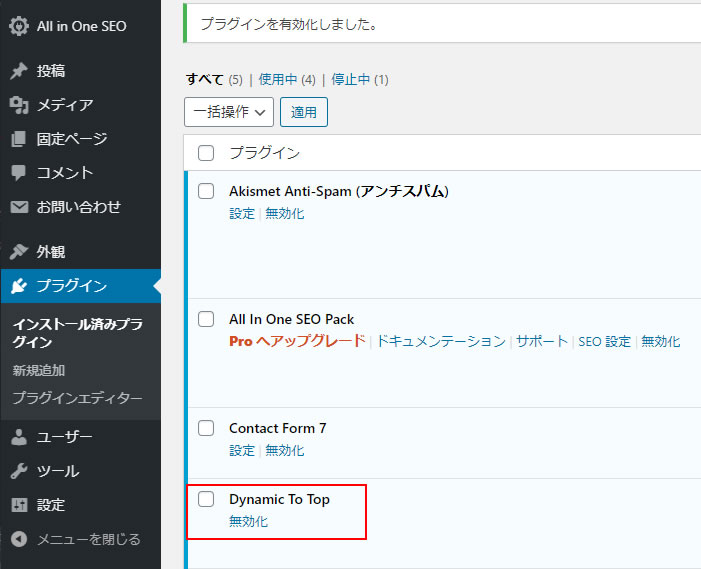The width and height of the screenshot is (701, 569).
Task: Click the メディア media icon
Action: coord(19,105)
